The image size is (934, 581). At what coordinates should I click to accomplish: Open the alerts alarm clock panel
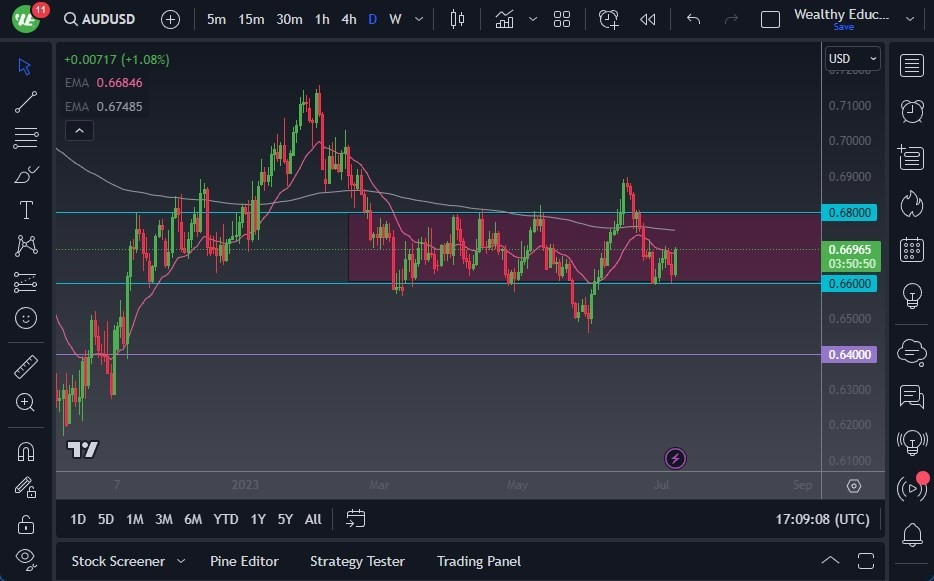click(911, 111)
